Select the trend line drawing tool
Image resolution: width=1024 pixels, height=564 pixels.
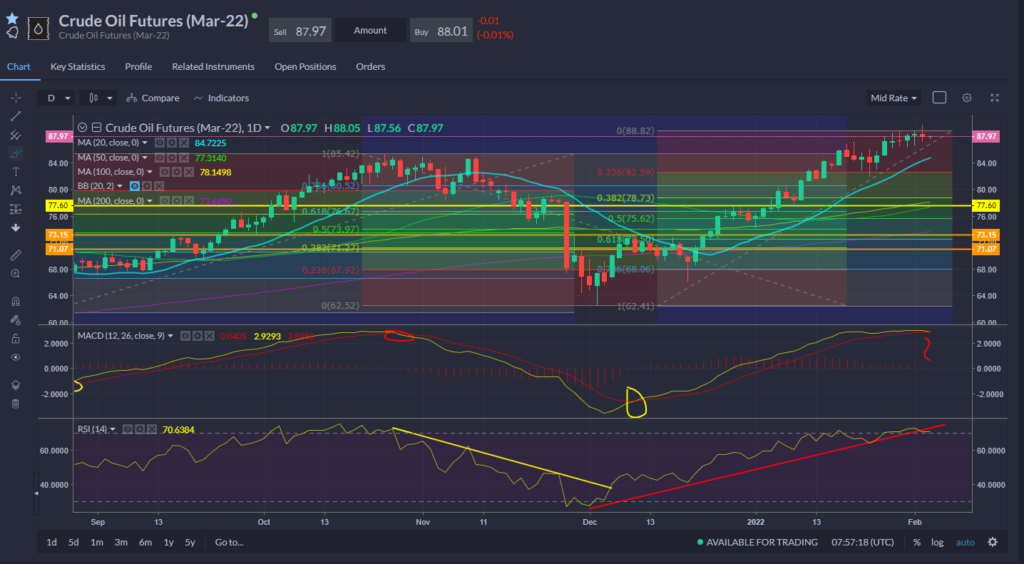[x=15, y=116]
